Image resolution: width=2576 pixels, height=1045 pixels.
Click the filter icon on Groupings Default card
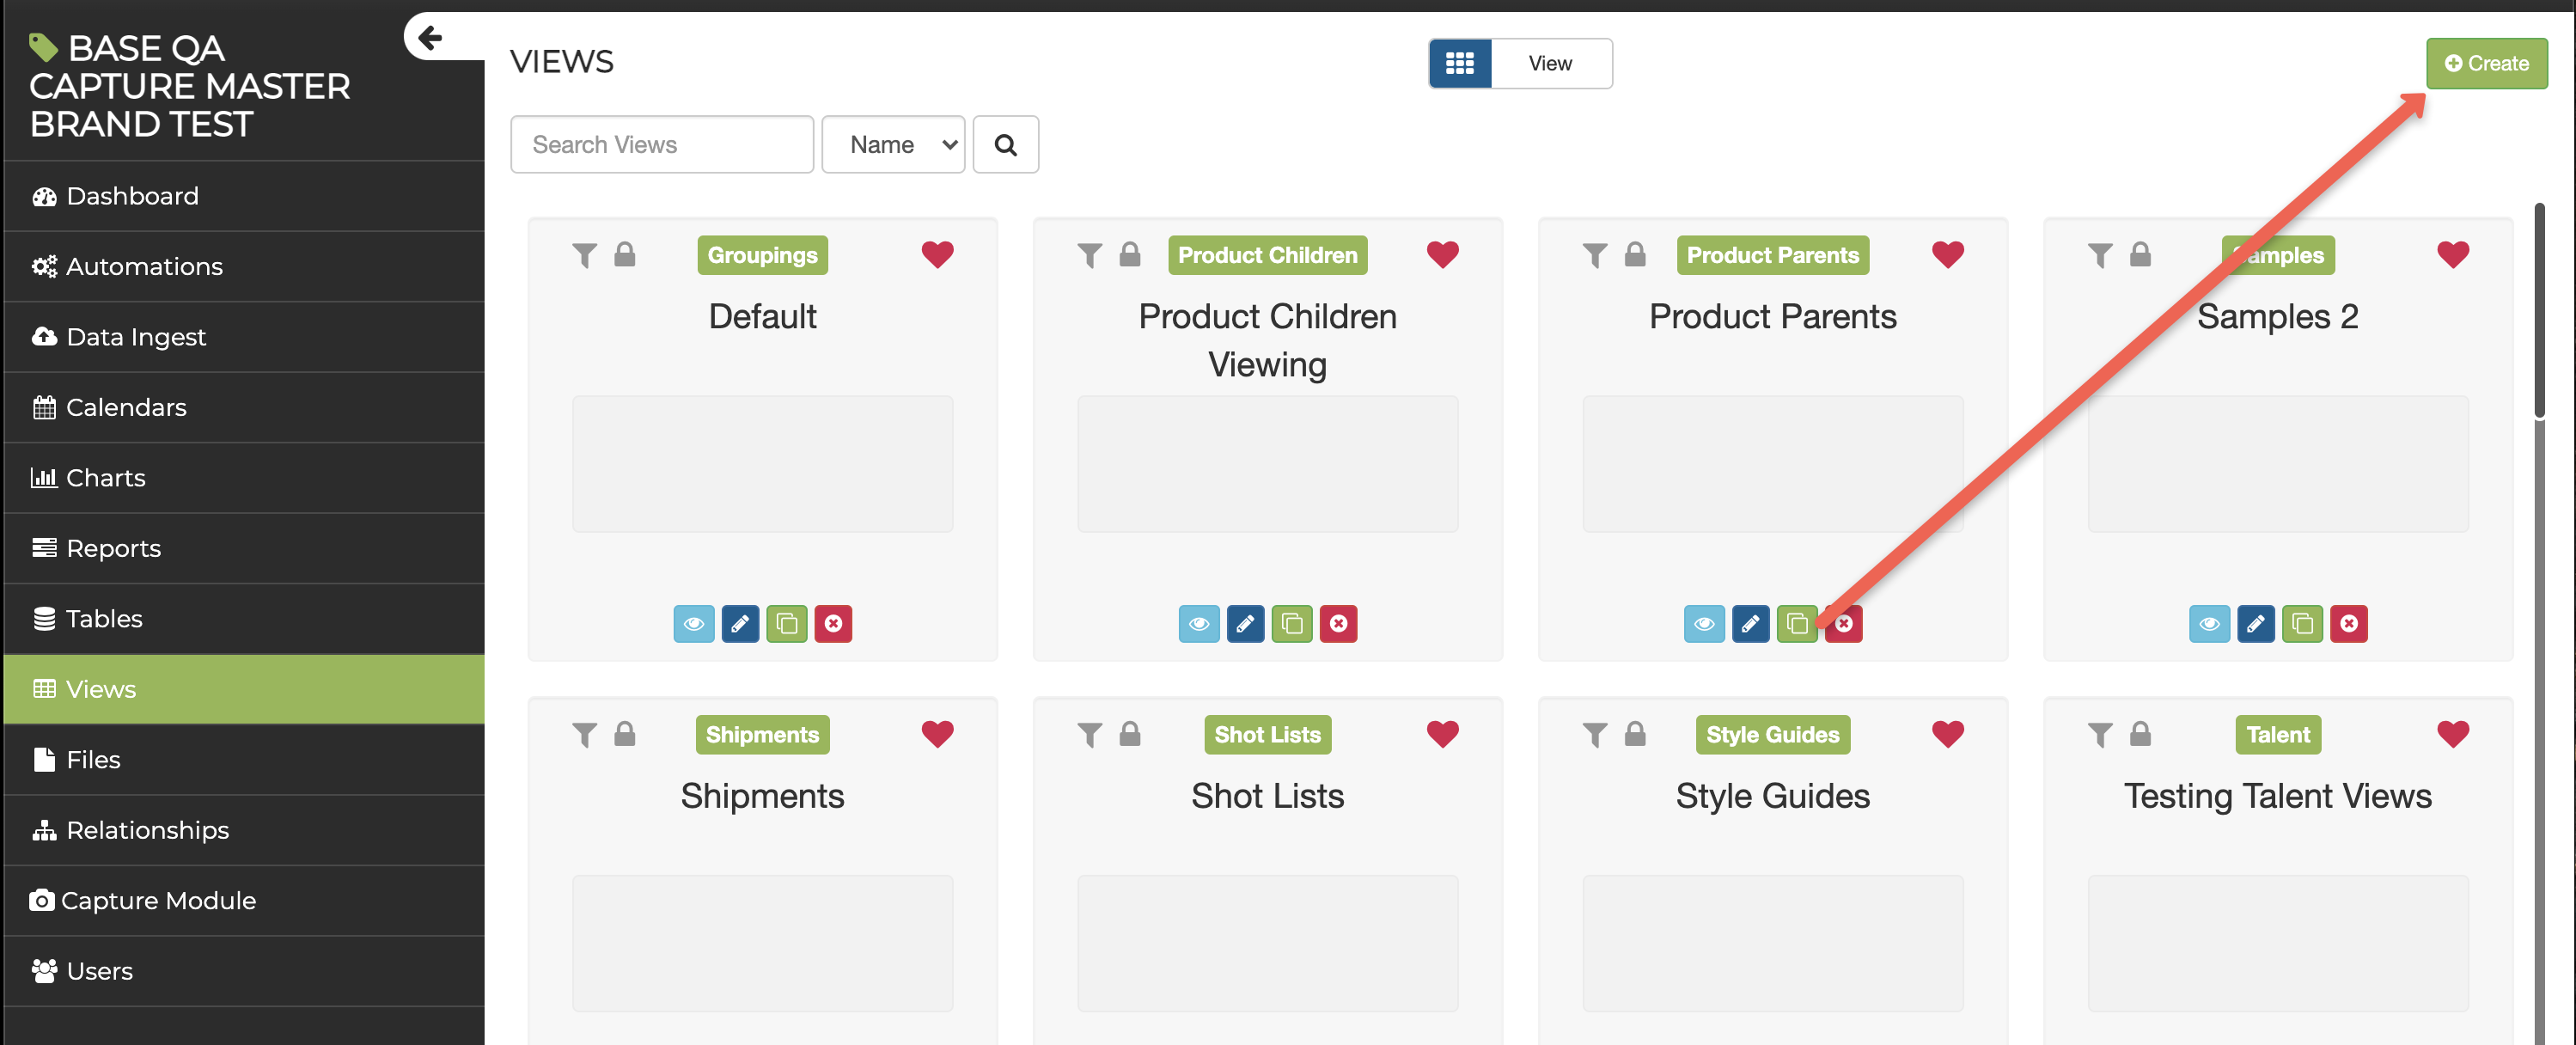(x=584, y=255)
